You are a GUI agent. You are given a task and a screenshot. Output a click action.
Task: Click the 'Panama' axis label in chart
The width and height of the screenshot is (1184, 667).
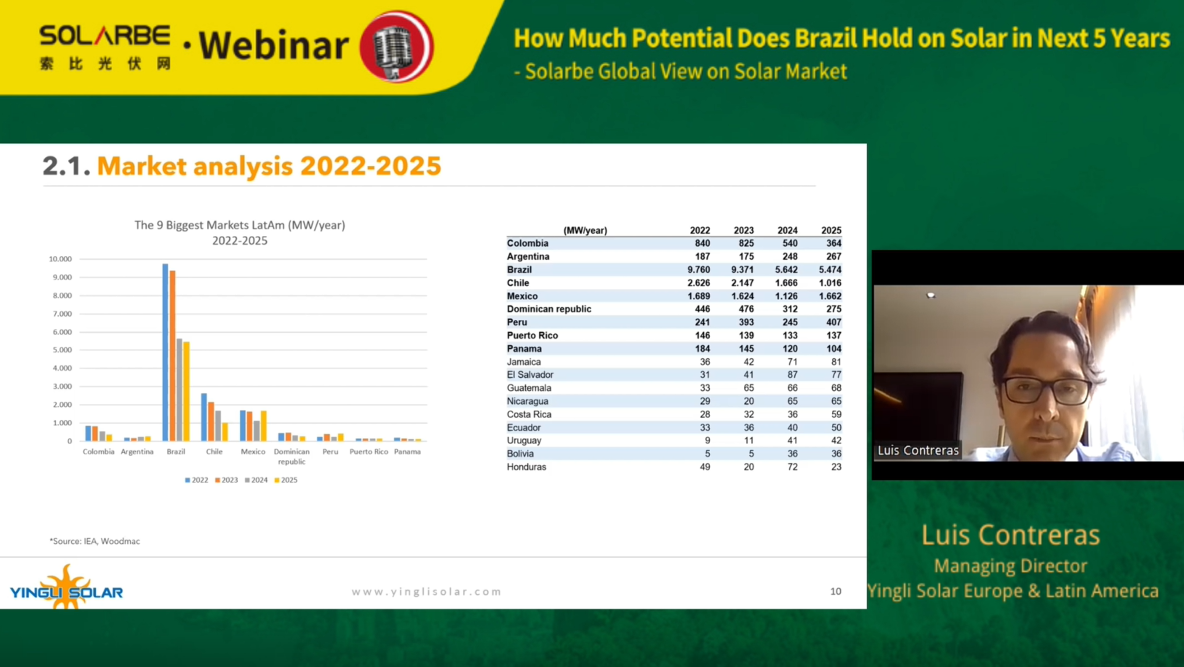pos(408,452)
